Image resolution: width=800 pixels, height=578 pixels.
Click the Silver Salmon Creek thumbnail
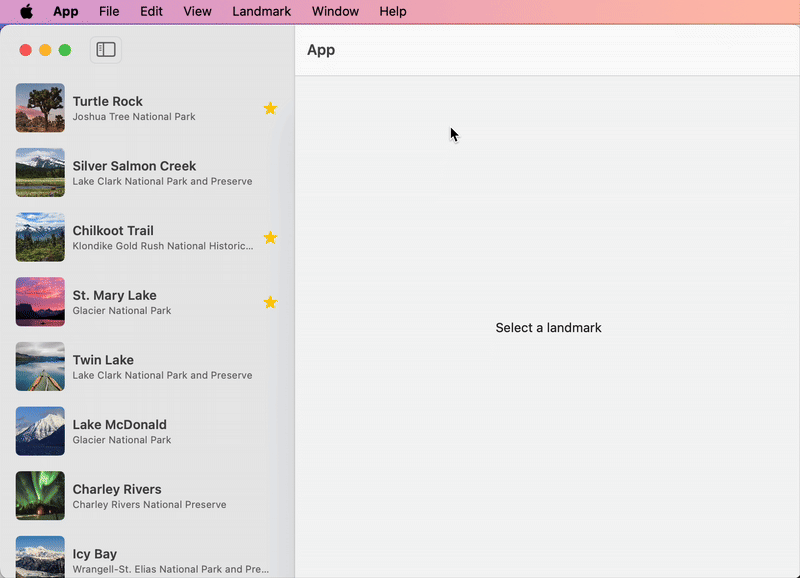point(40,173)
